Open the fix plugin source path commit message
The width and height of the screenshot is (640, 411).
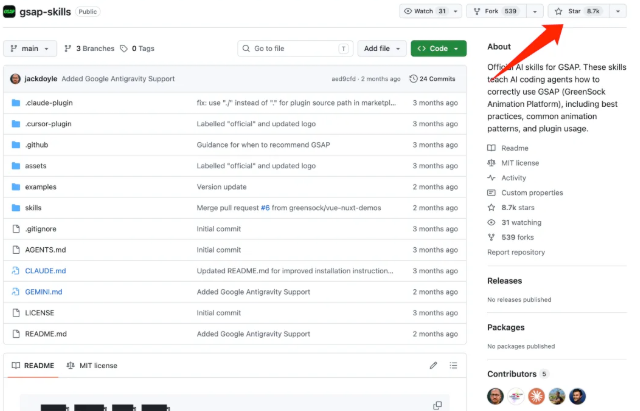296,103
